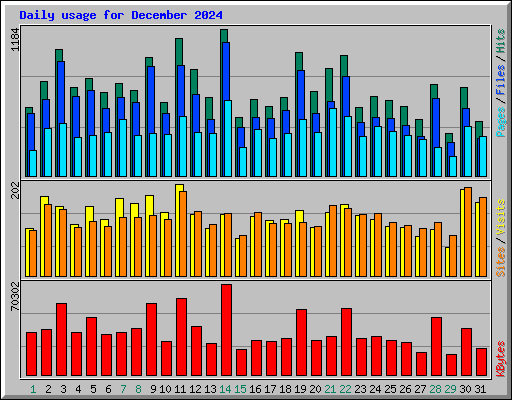This screenshot has width=512, height=400.
Task: Click day label 1 on the axis
Action: [33, 389]
